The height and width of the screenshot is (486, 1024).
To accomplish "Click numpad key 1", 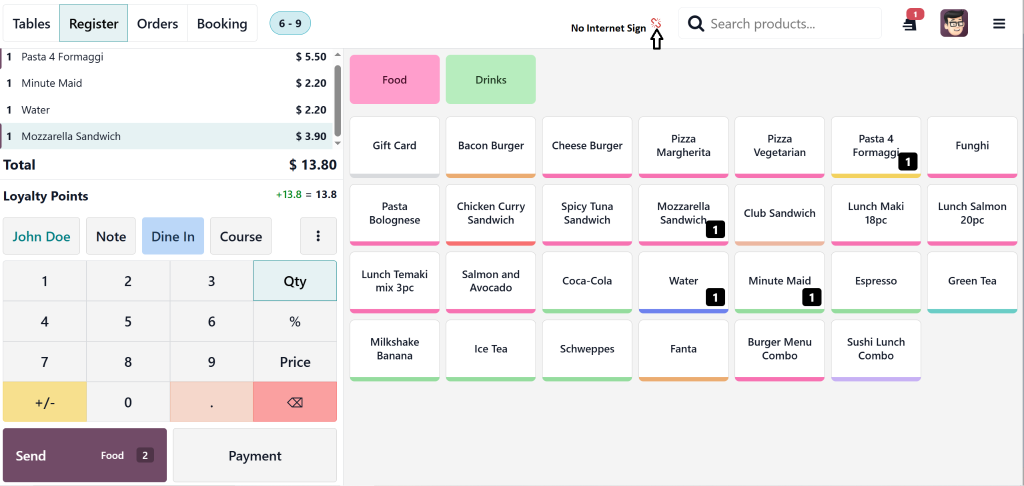I will (44, 282).
